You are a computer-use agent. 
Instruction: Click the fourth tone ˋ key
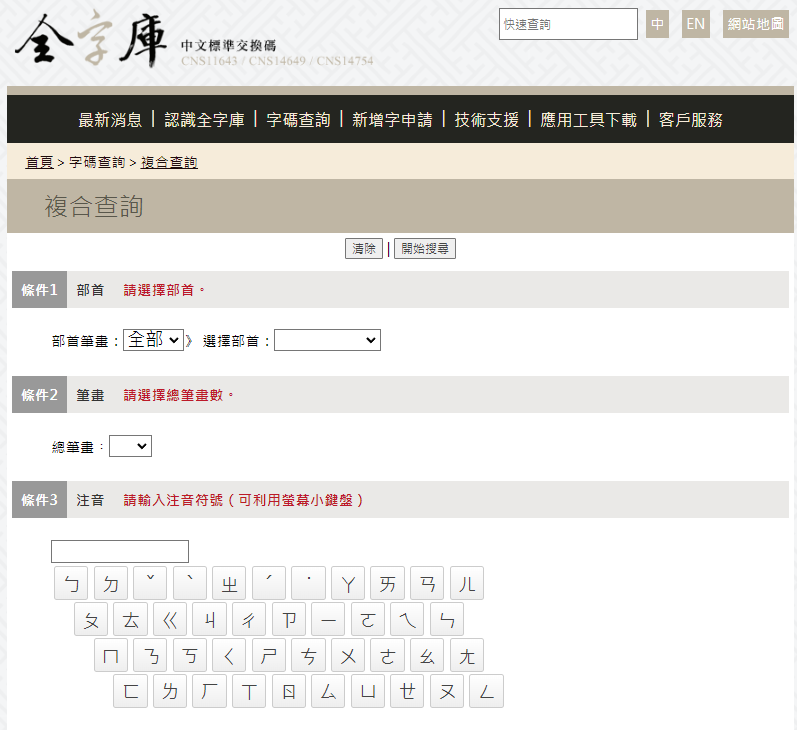click(x=190, y=583)
